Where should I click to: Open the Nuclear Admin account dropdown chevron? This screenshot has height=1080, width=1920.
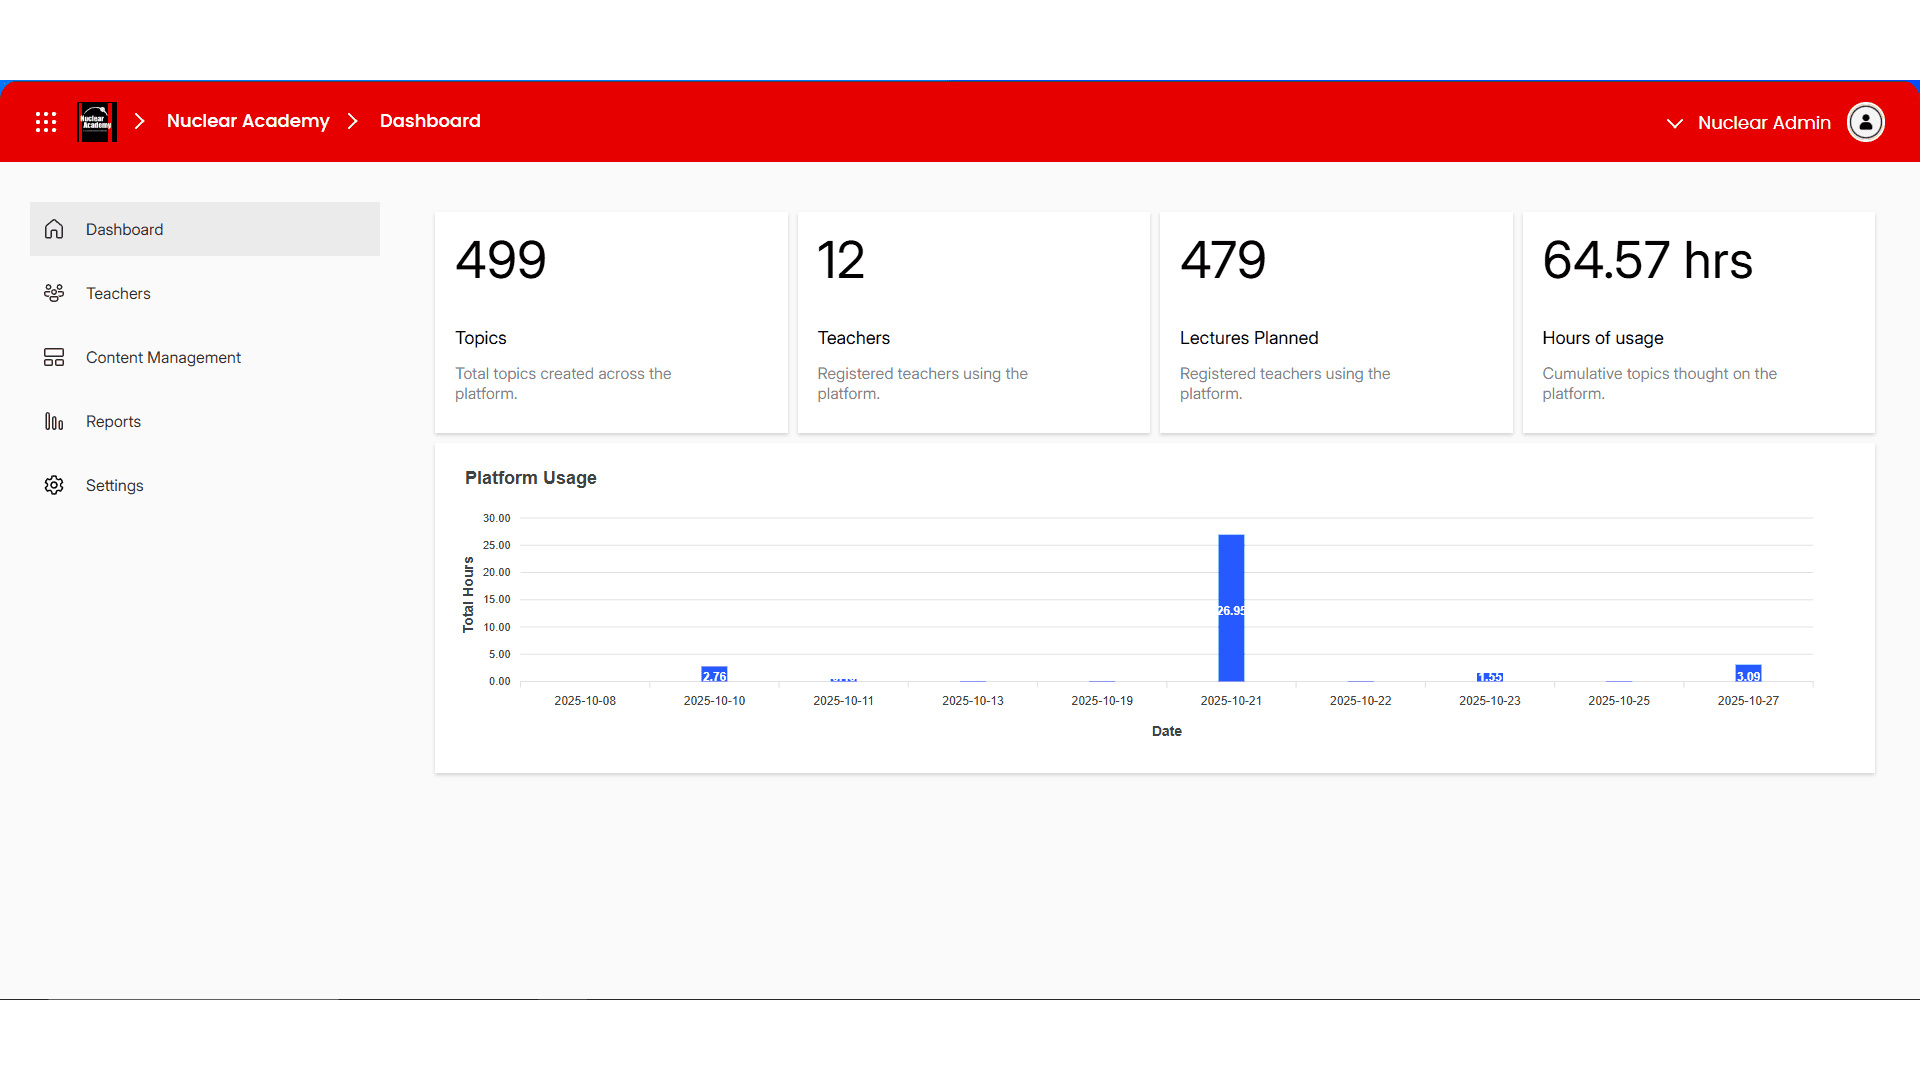point(1674,124)
